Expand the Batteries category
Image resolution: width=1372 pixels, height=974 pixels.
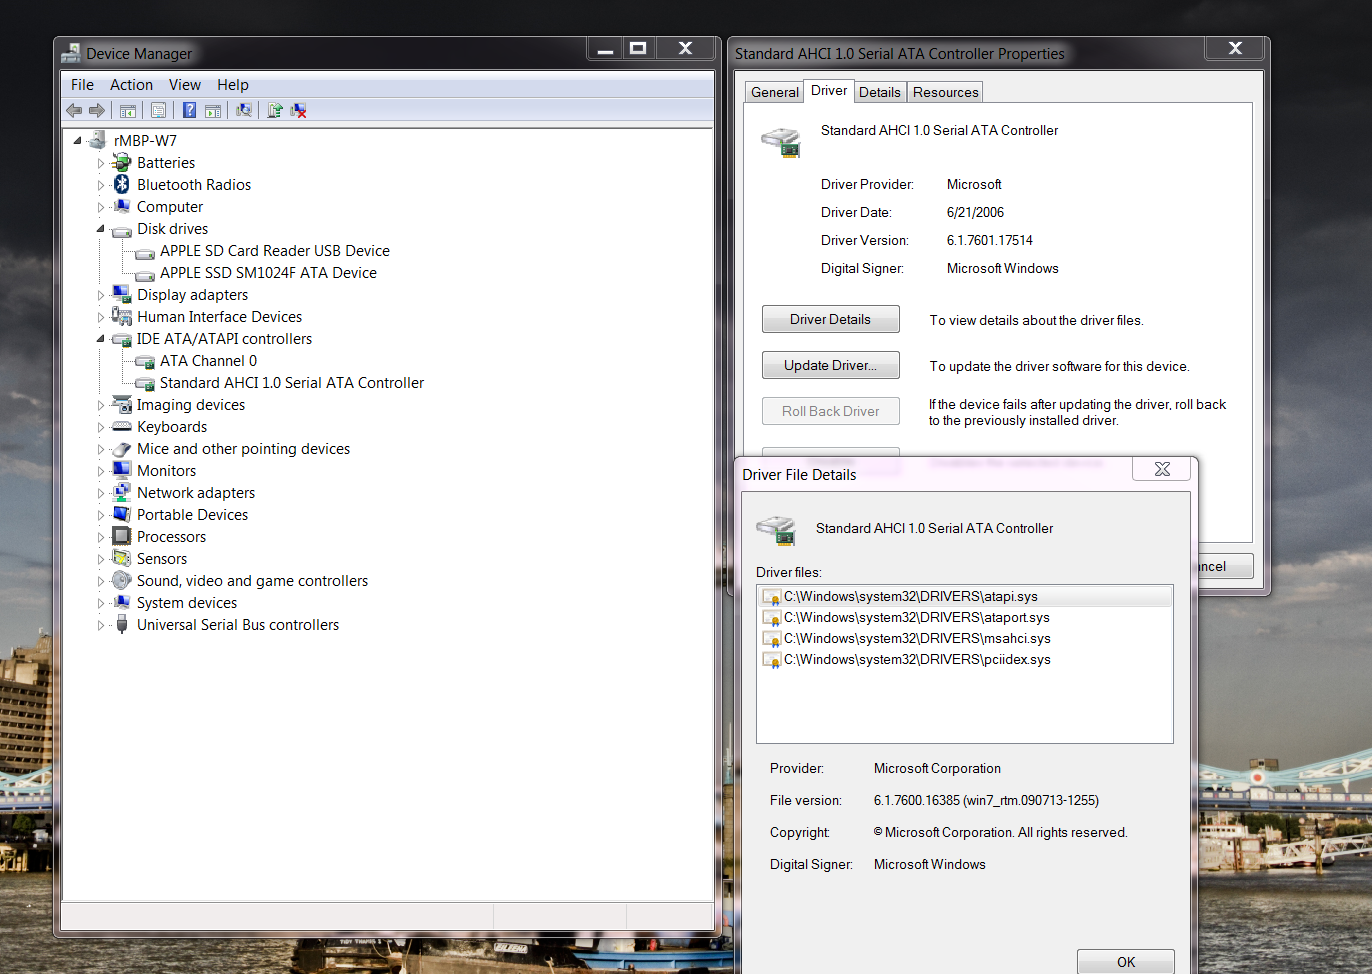101,163
